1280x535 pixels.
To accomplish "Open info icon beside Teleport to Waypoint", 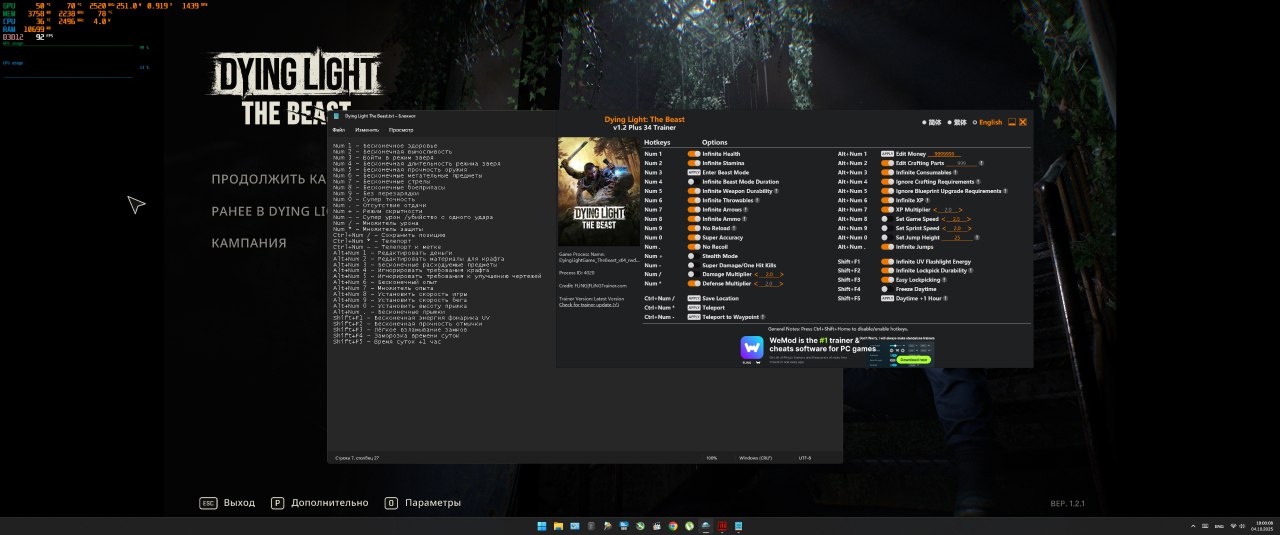I will pos(763,317).
